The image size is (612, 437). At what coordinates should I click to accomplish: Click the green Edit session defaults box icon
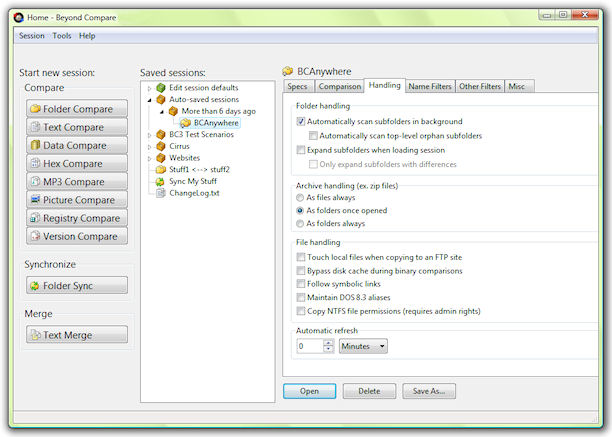[161, 88]
